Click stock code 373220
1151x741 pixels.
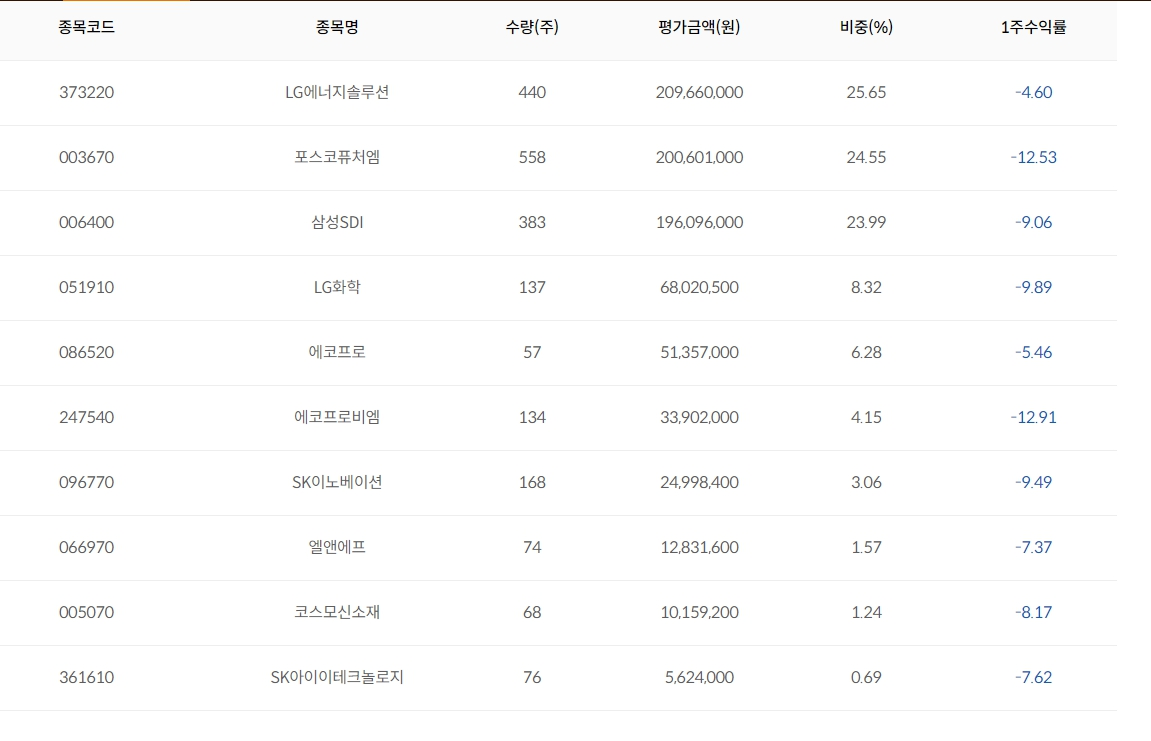(x=87, y=93)
